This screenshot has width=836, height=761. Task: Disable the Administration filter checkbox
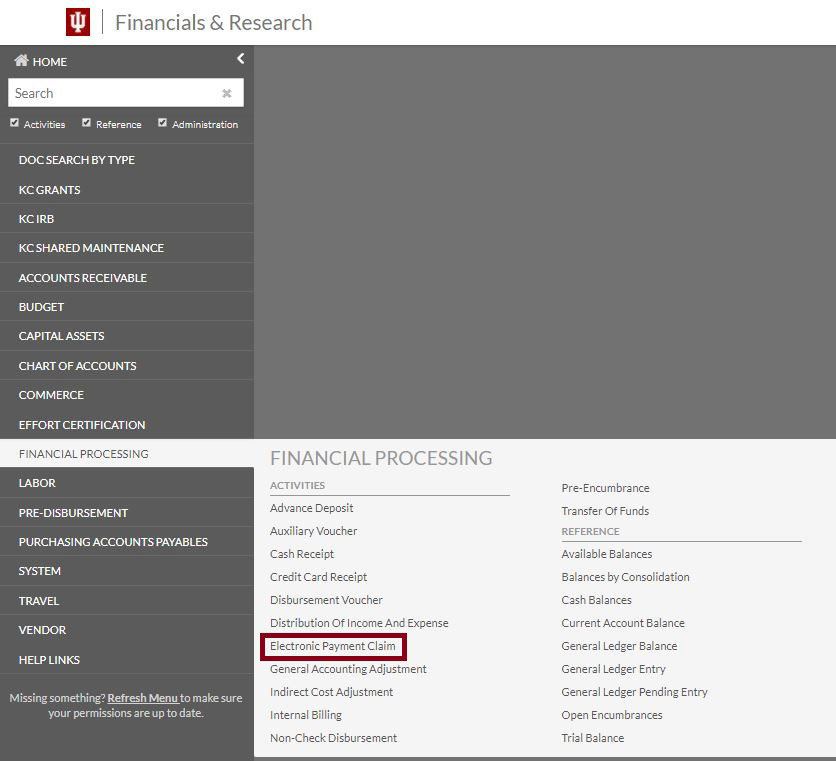(x=162, y=123)
